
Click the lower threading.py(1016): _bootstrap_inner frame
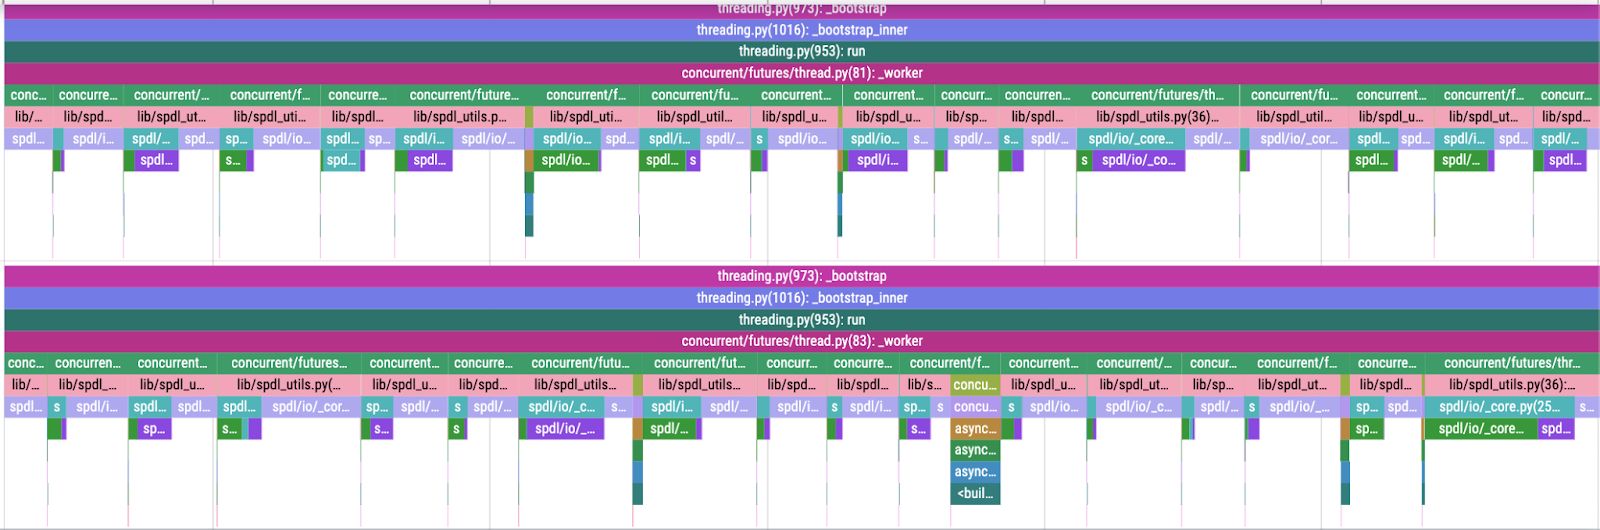point(801,298)
